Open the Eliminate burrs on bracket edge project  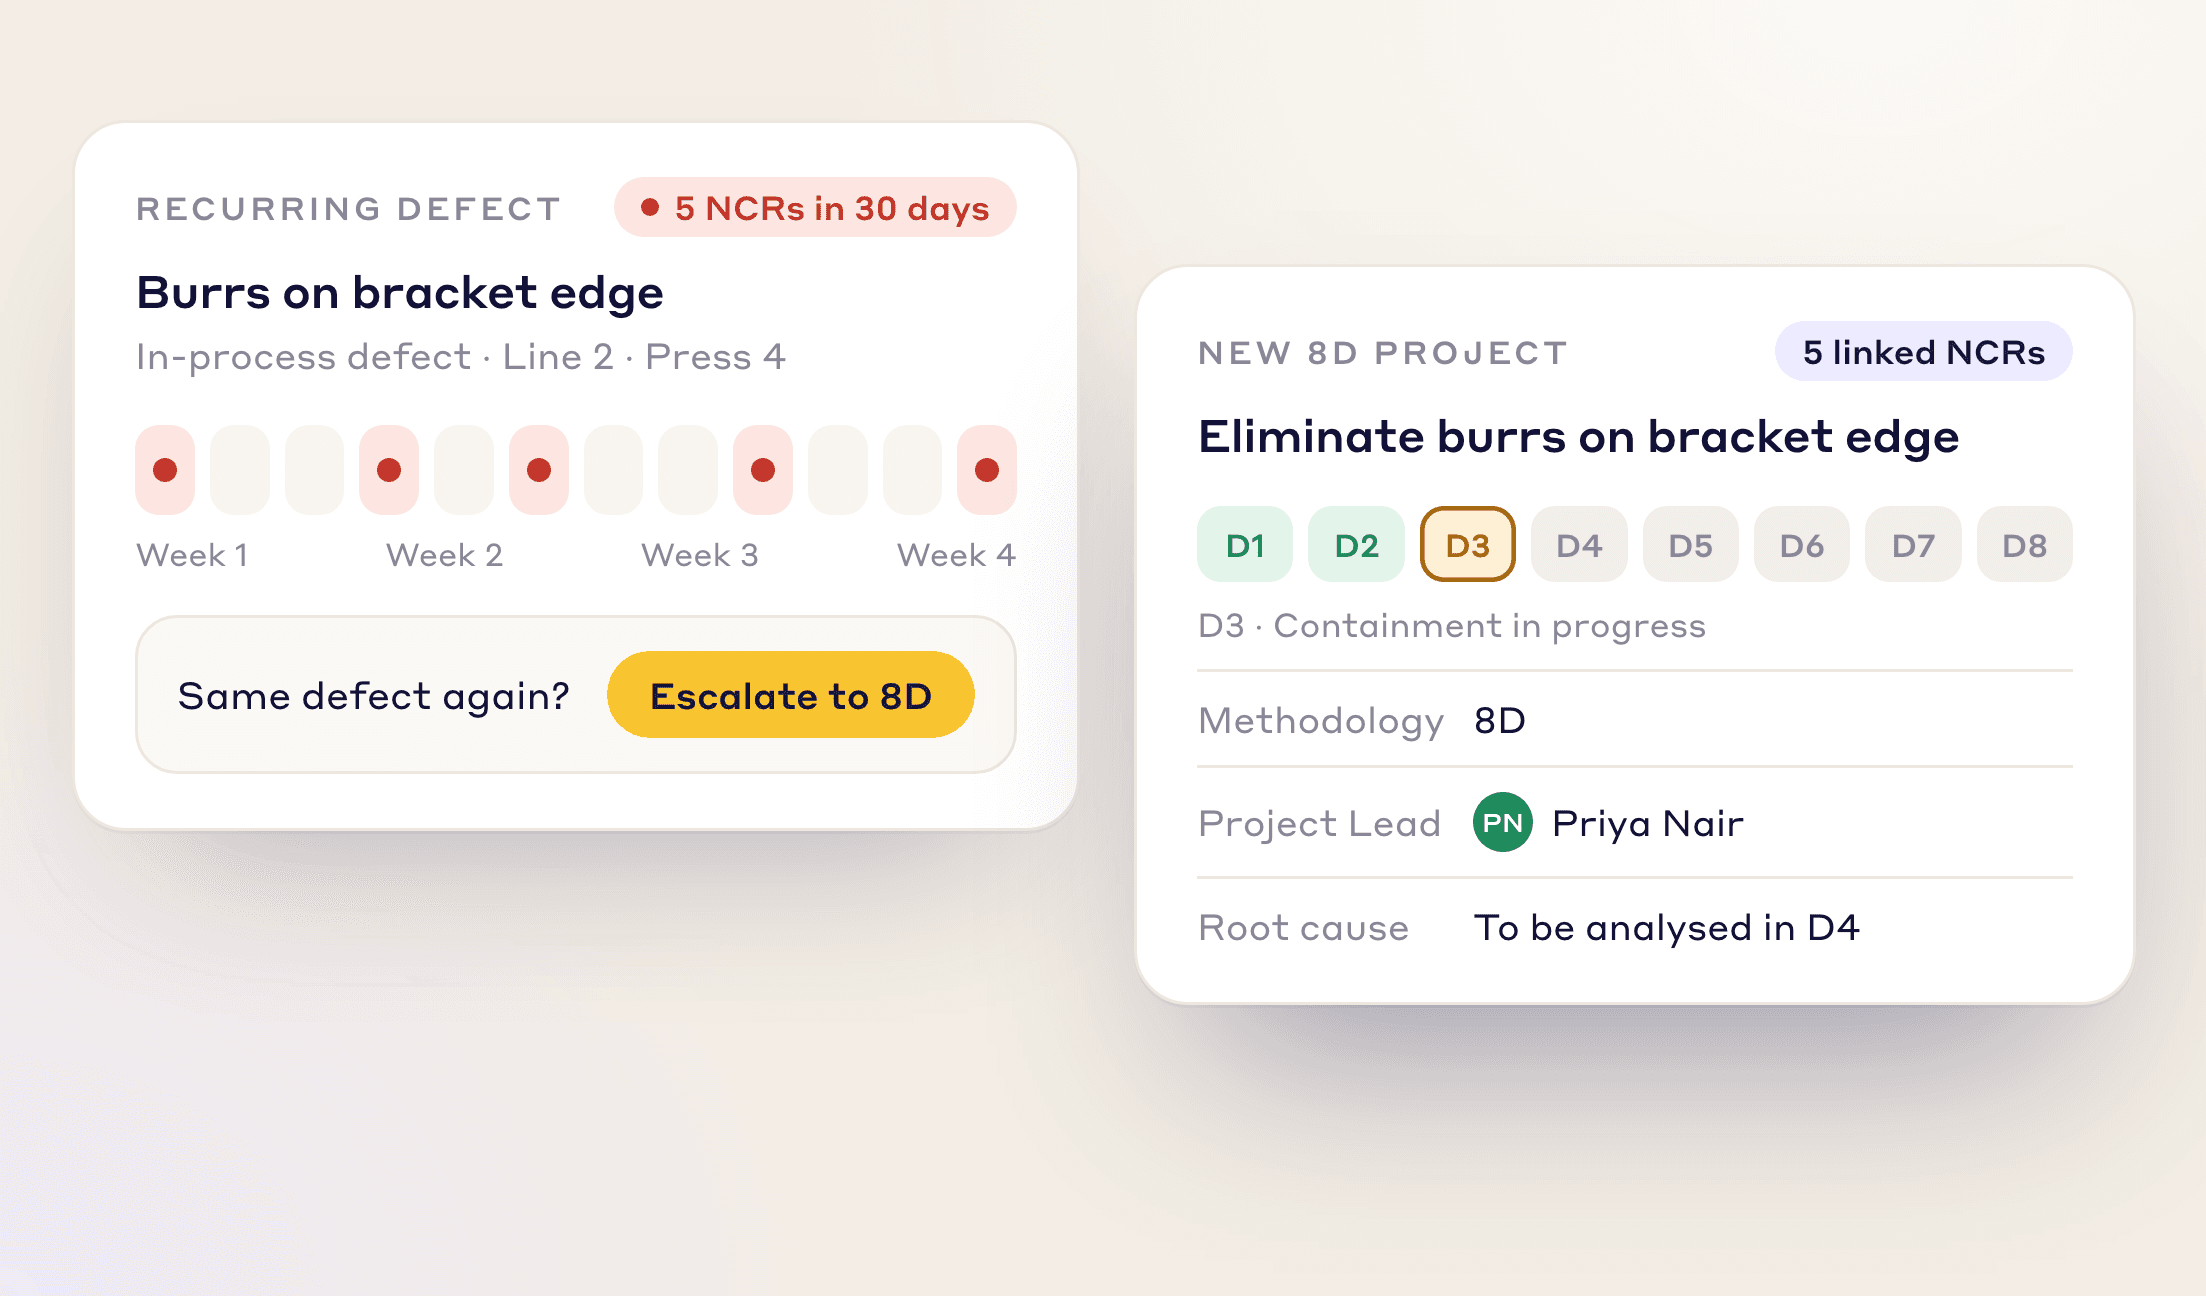[x=1578, y=437]
